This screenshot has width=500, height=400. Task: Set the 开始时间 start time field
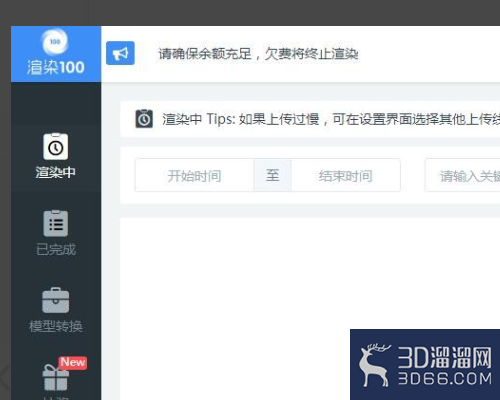tap(194, 175)
